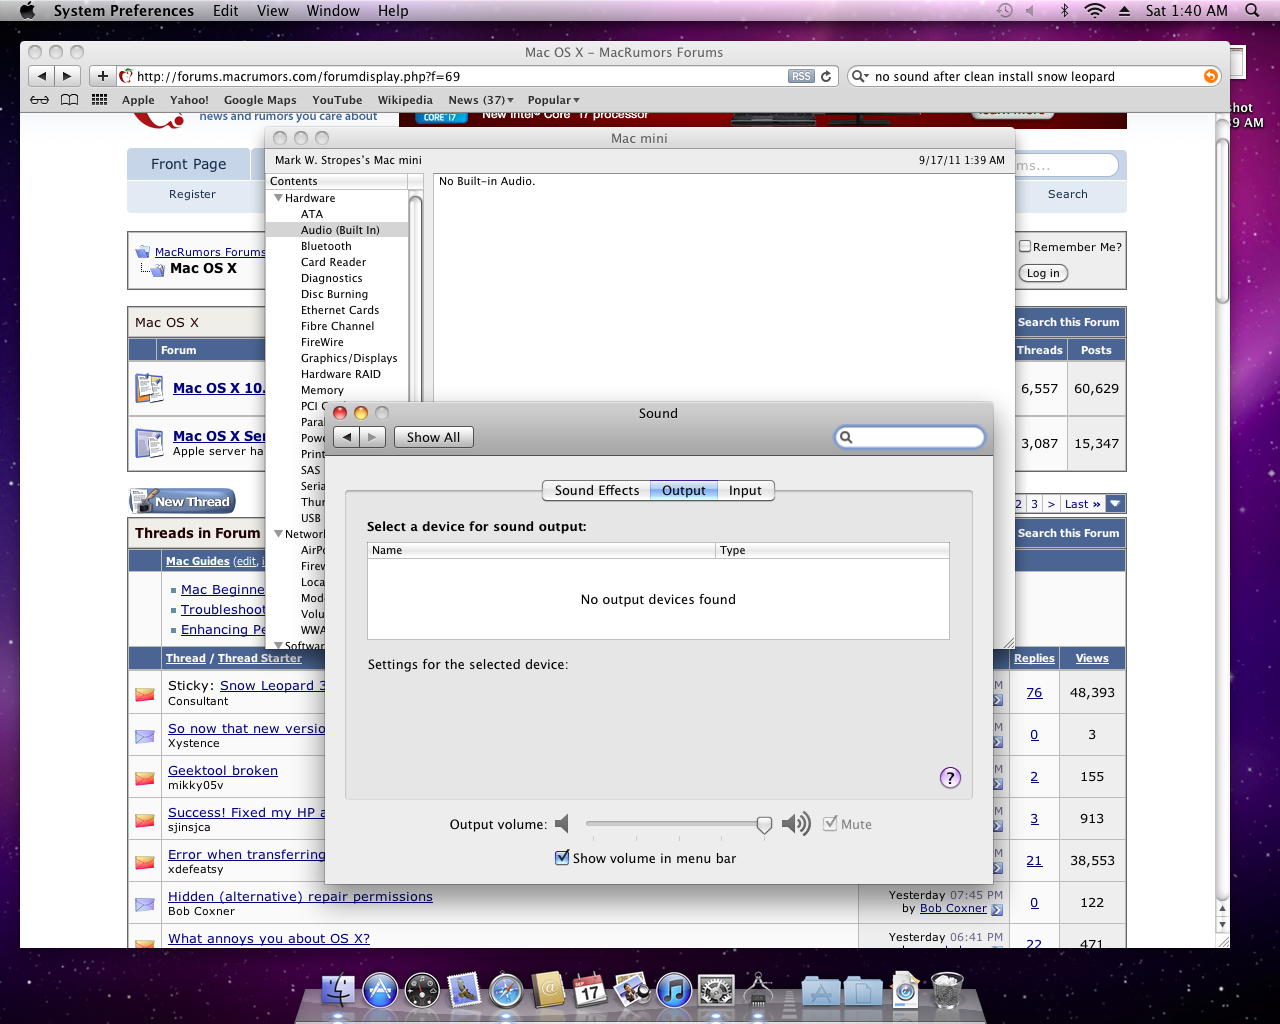Click the Spotlight magnifier in menu bar
The width and height of the screenshot is (1280, 1024).
pyautogui.click(x=1252, y=10)
